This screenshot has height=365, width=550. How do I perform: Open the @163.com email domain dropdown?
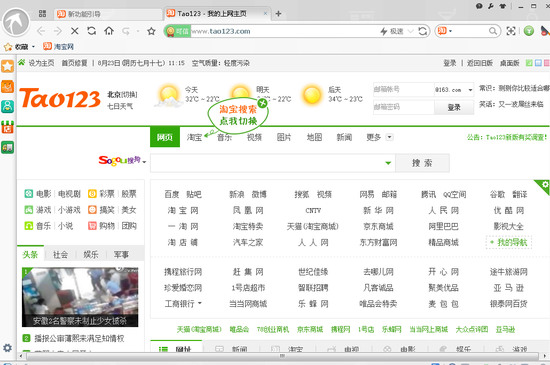click(x=454, y=90)
